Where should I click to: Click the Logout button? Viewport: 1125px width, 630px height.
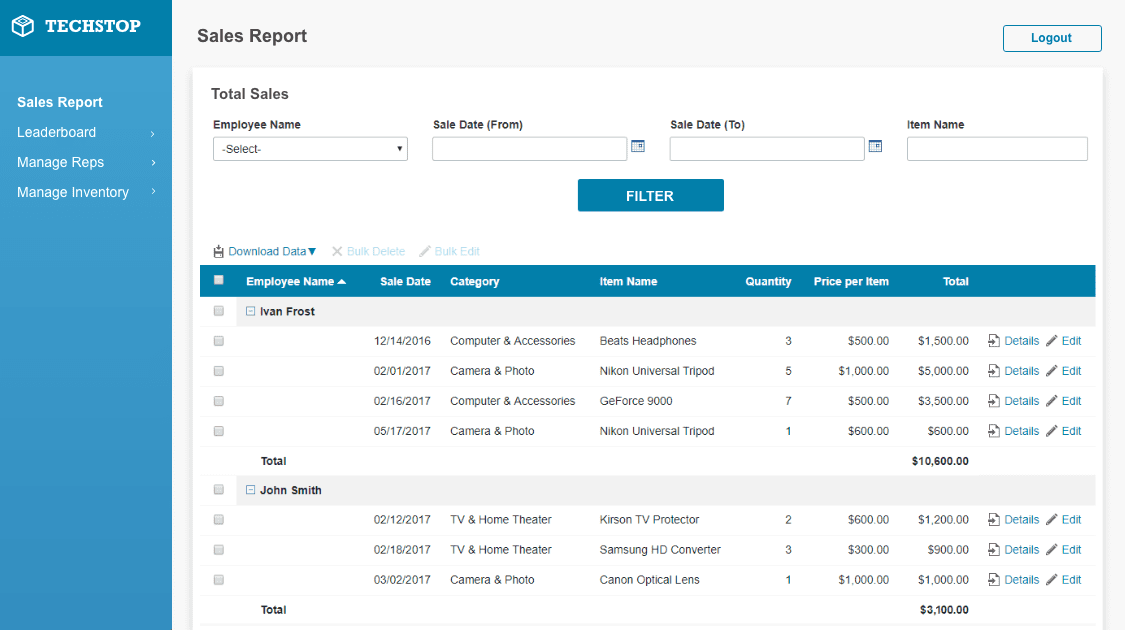coord(1051,38)
